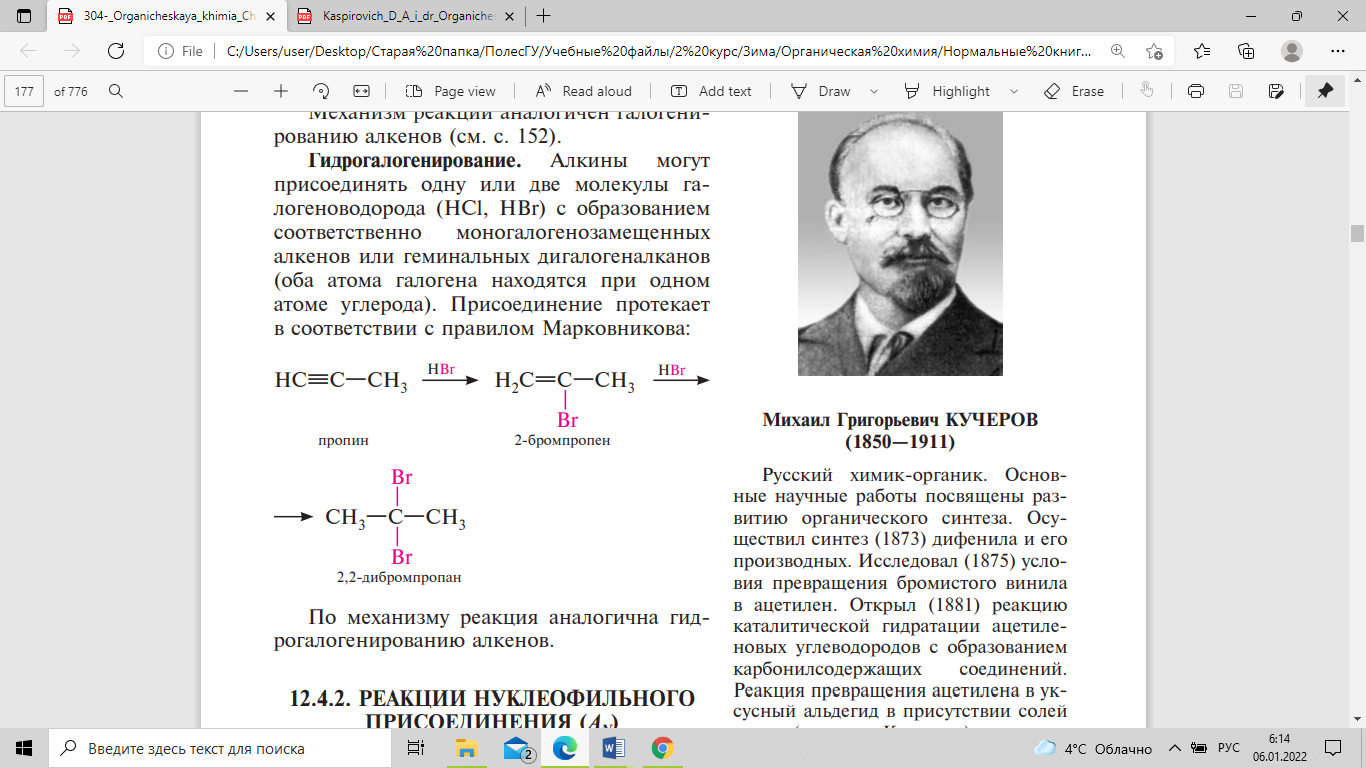Open the notifications center icon
The width and height of the screenshot is (1366, 768).
click(x=1333, y=748)
